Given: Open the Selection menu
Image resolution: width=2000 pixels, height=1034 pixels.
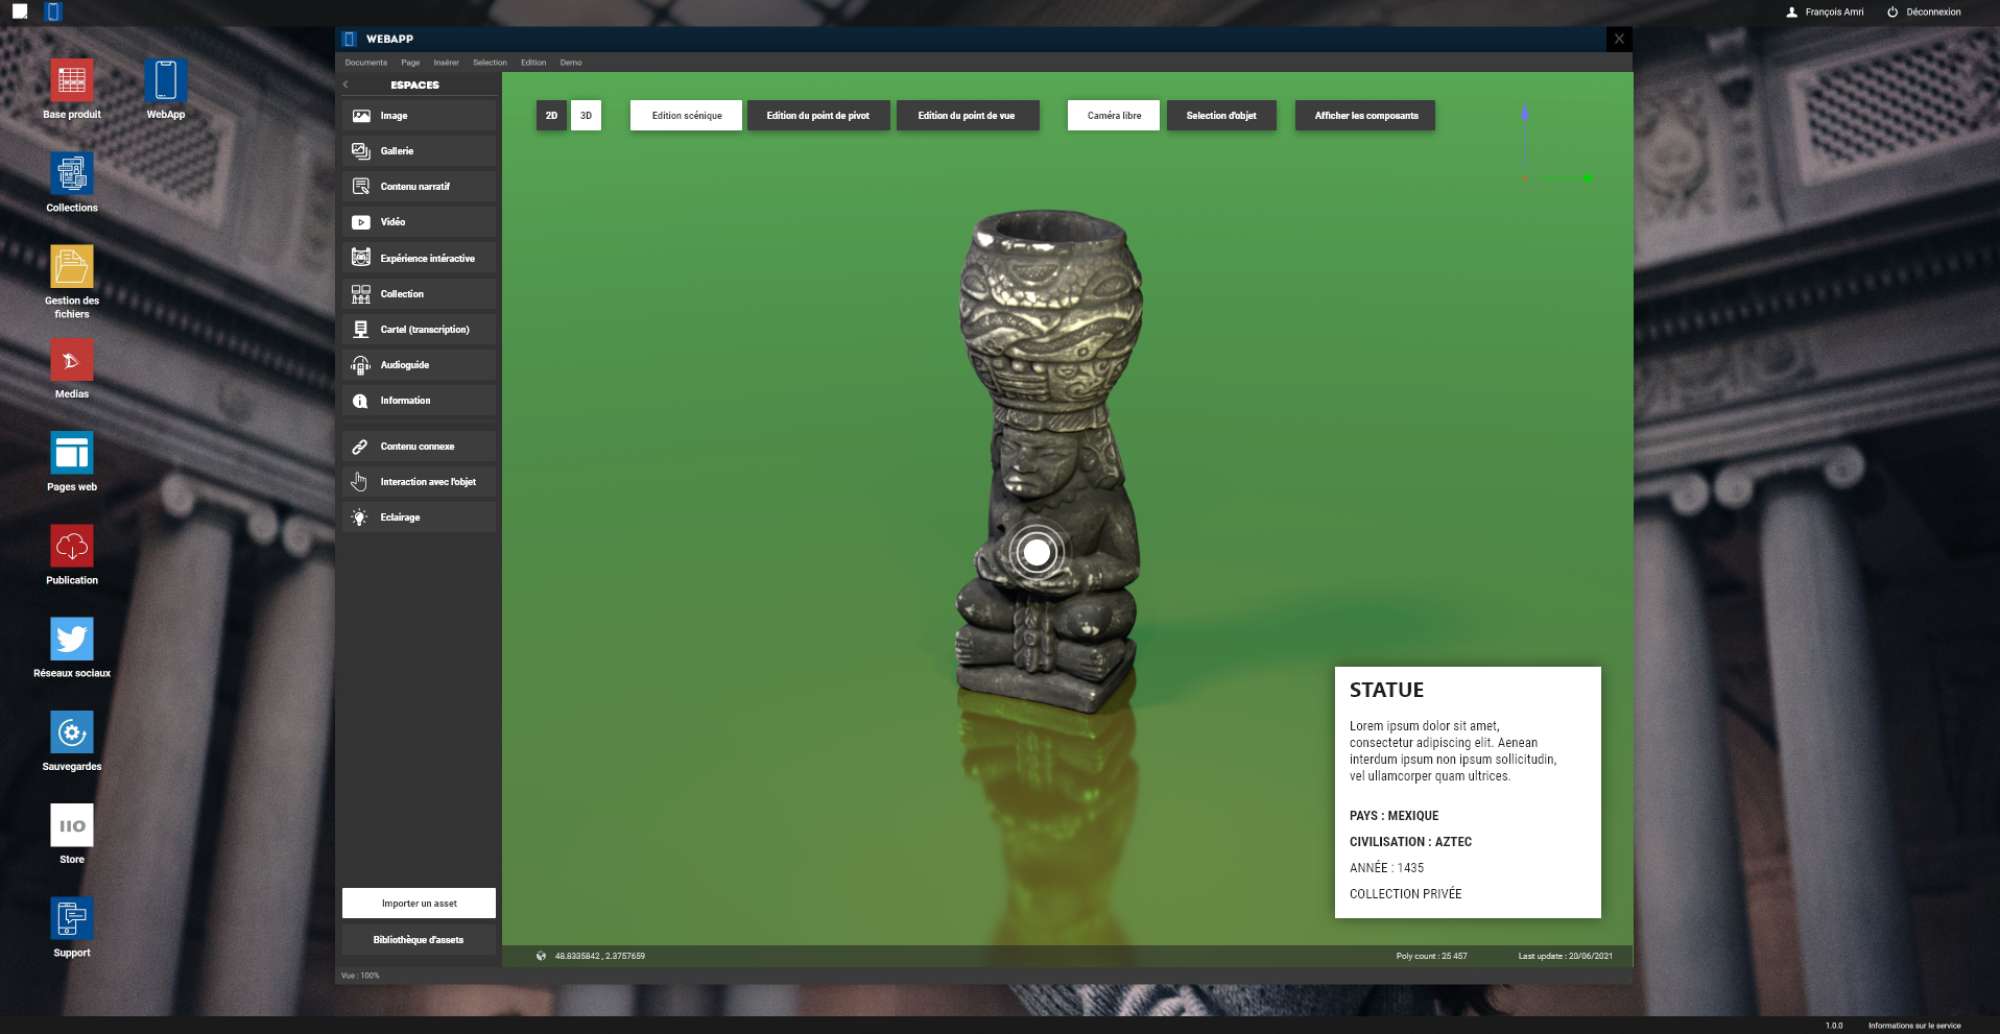Looking at the screenshot, I should 489,62.
